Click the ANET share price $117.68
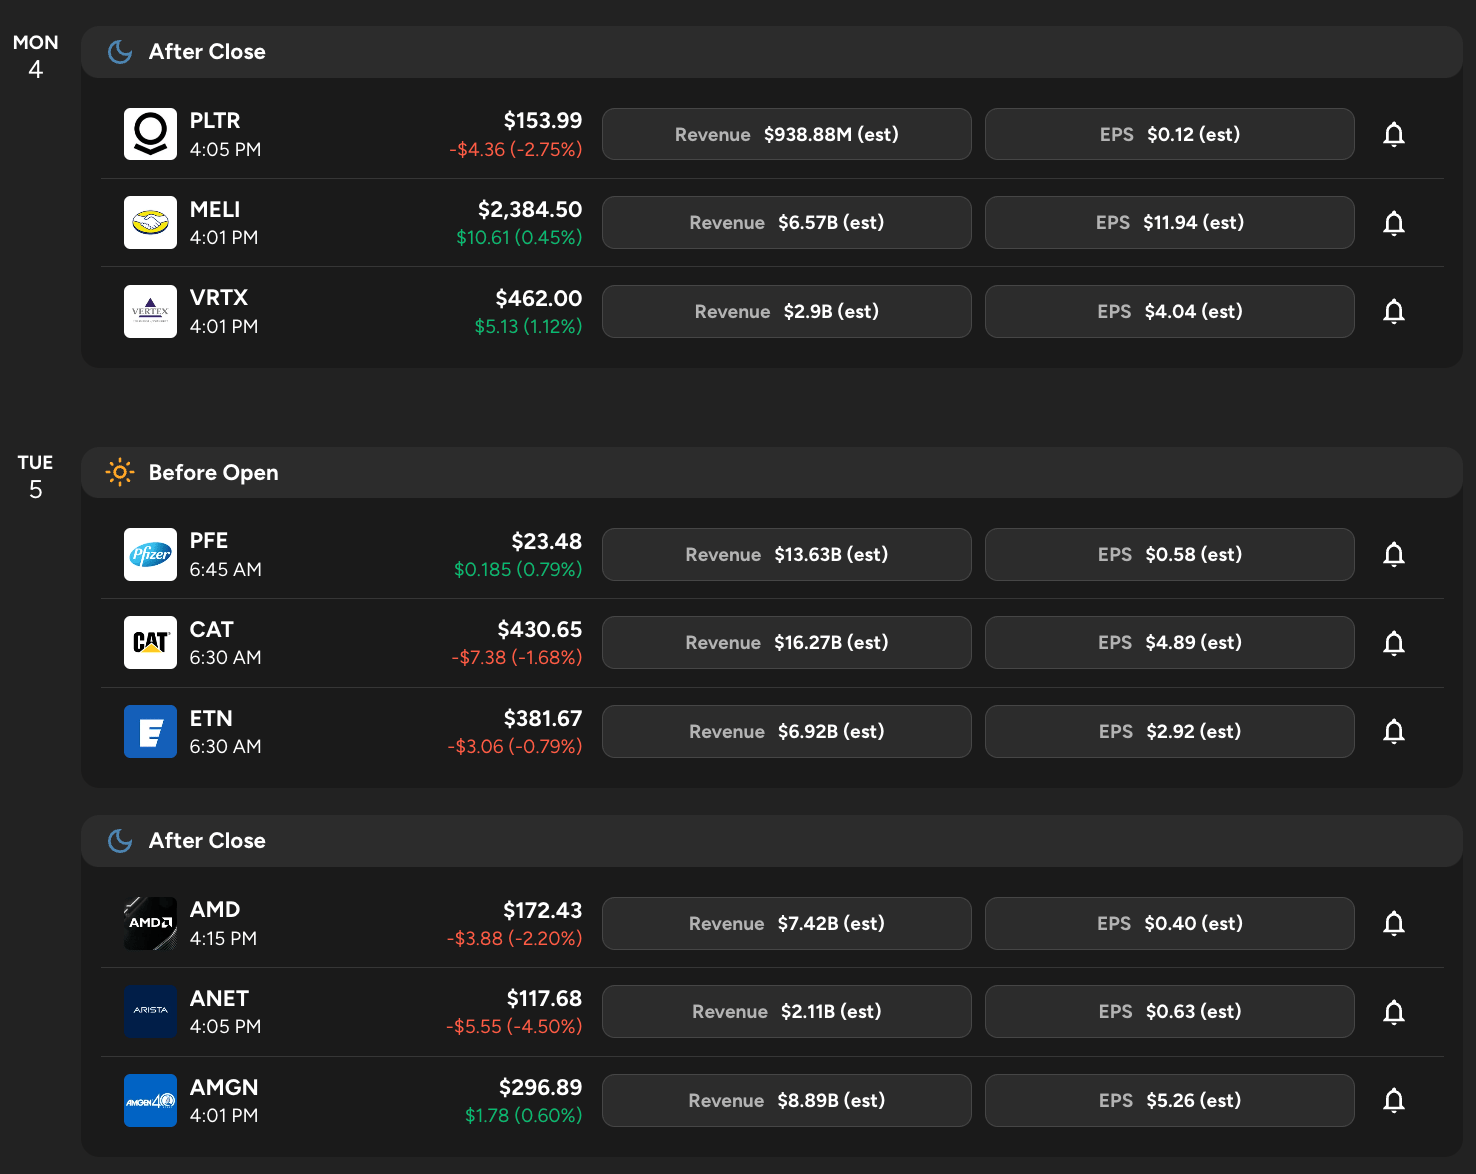The height and width of the screenshot is (1174, 1476). click(x=545, y=998)
